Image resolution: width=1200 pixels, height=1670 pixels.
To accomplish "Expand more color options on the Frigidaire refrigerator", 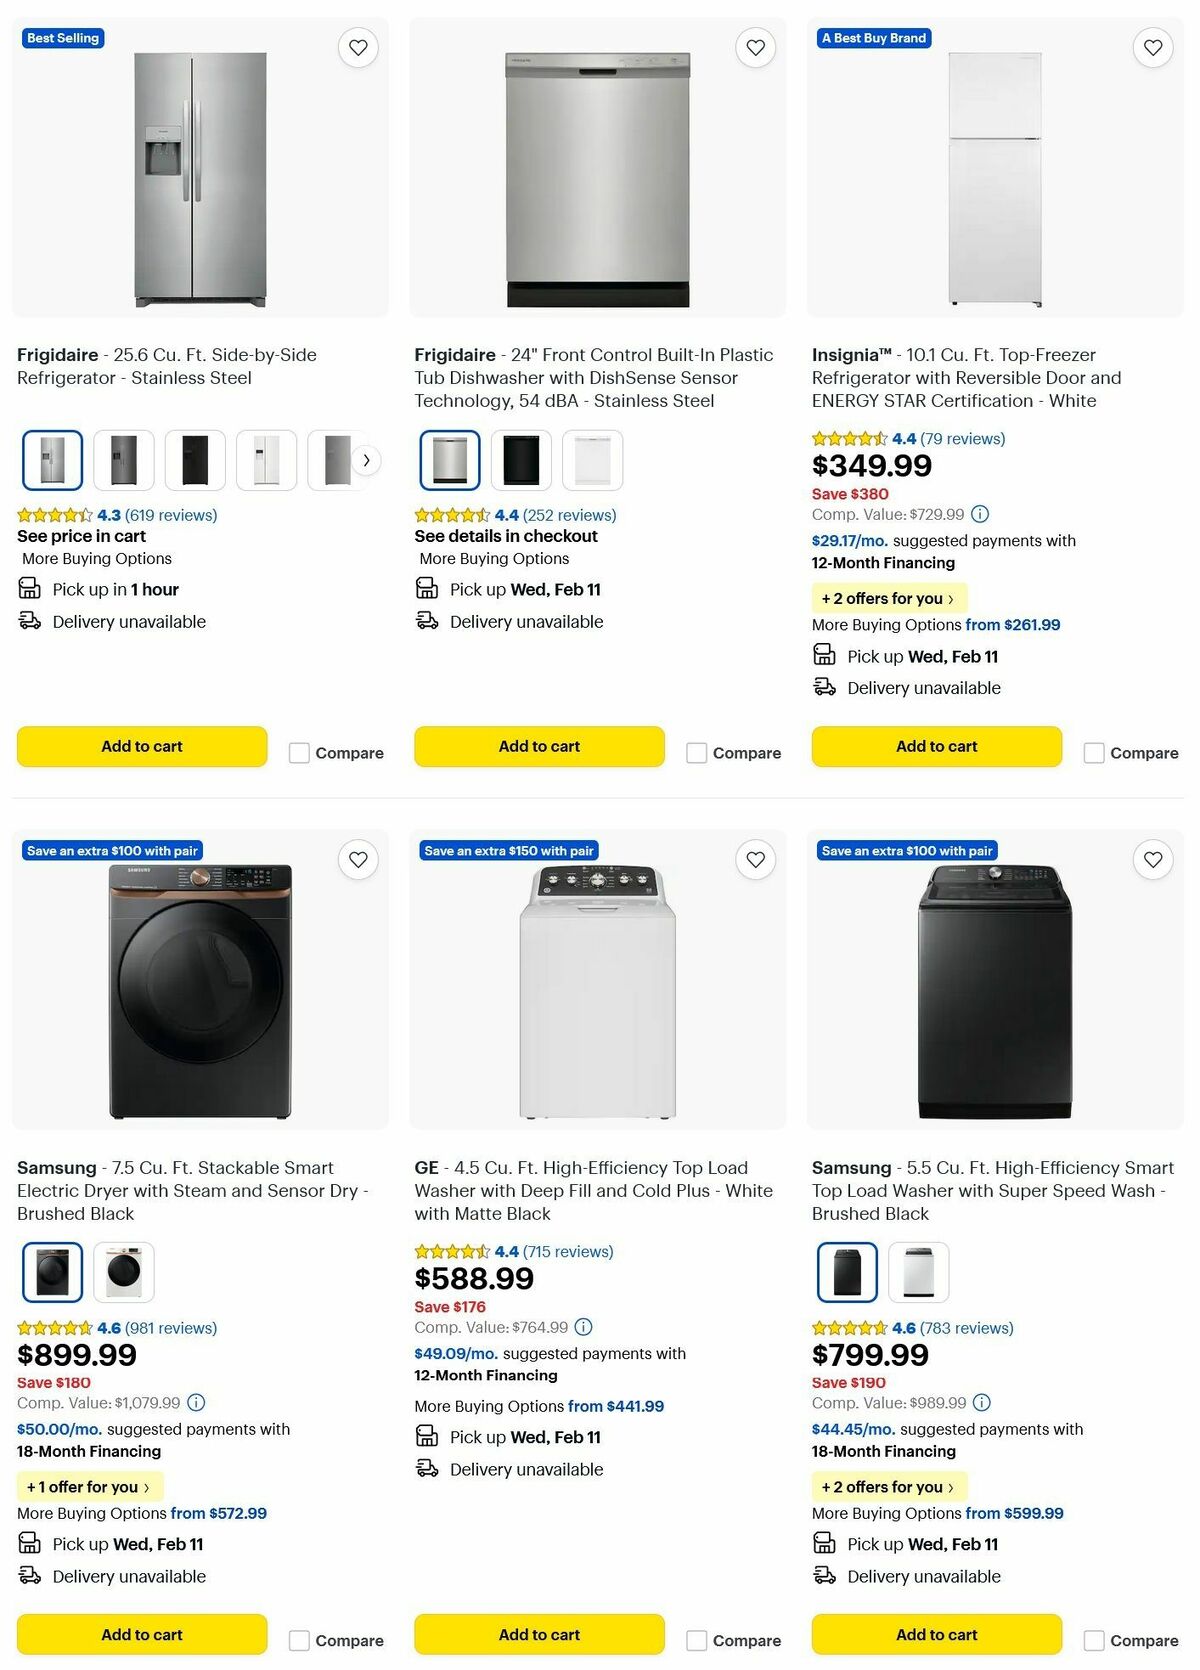I will coord(366,459).
